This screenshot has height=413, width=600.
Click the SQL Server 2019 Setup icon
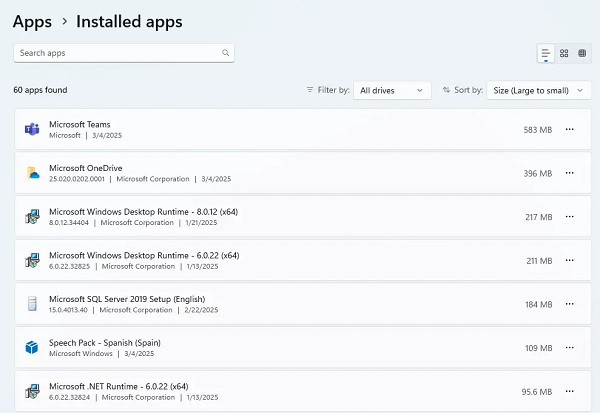tap(33, 304)
